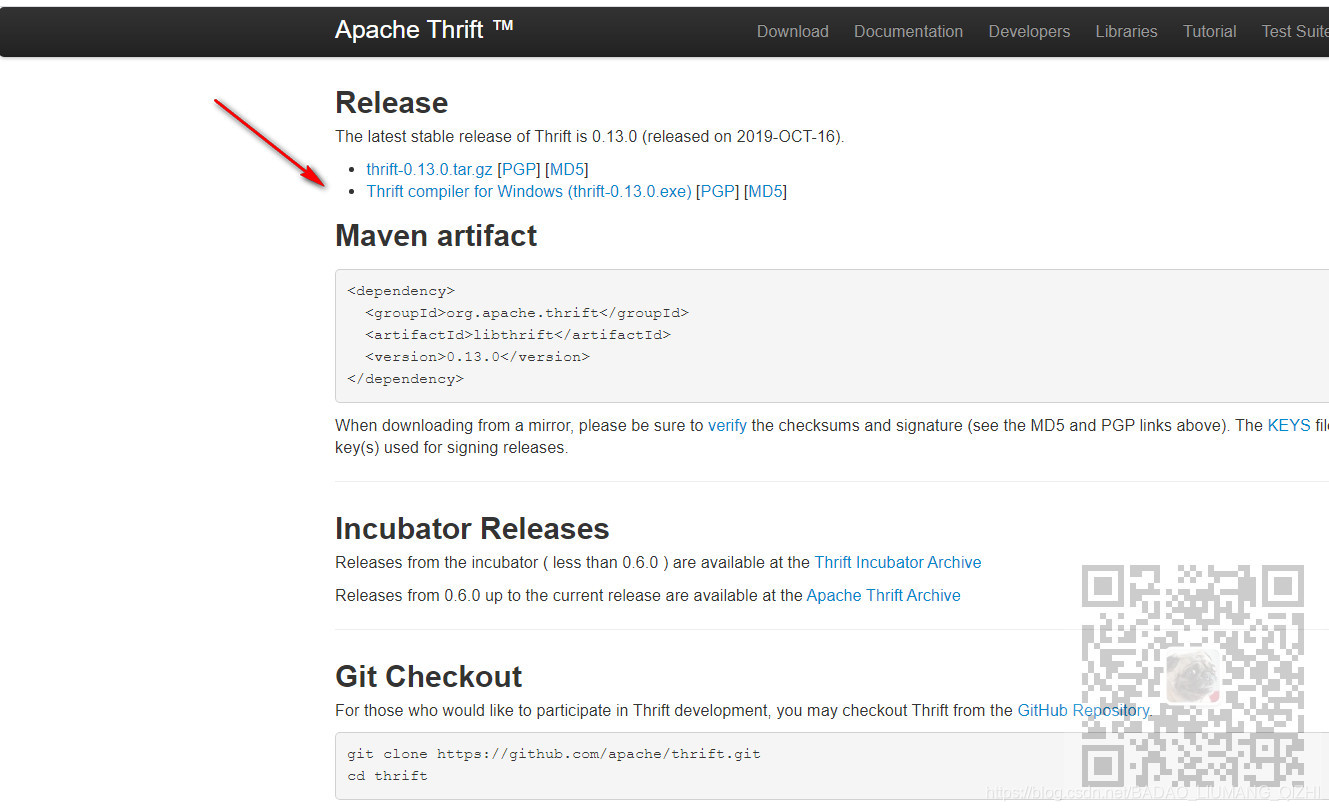
Task: Download the thrift-0.13.0.tar.gz release
Action: click(429, 169)
